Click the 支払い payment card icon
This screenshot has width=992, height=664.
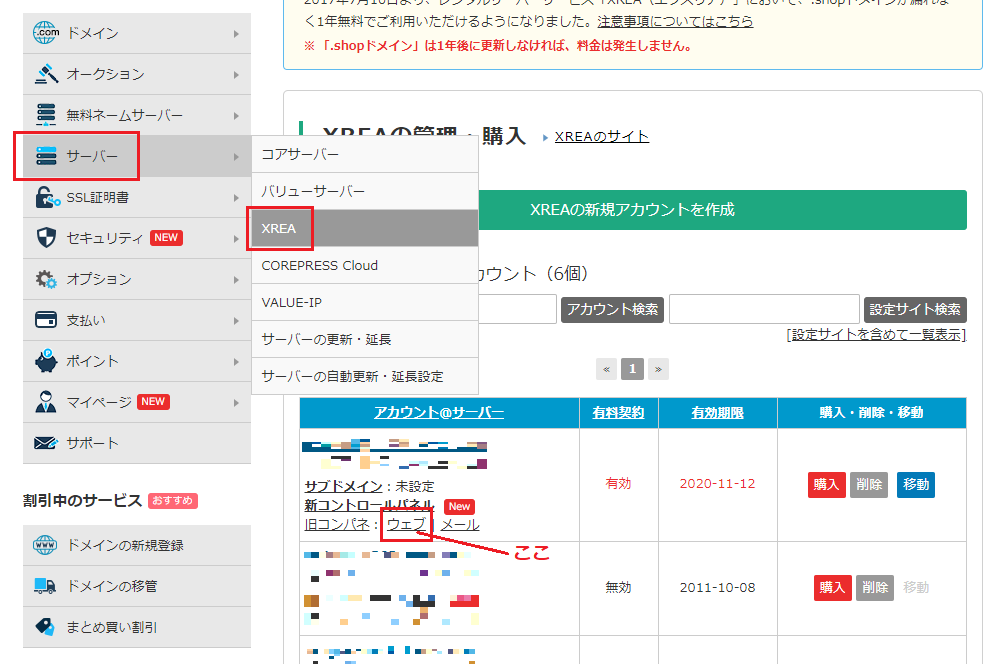[x=45, y=320]
